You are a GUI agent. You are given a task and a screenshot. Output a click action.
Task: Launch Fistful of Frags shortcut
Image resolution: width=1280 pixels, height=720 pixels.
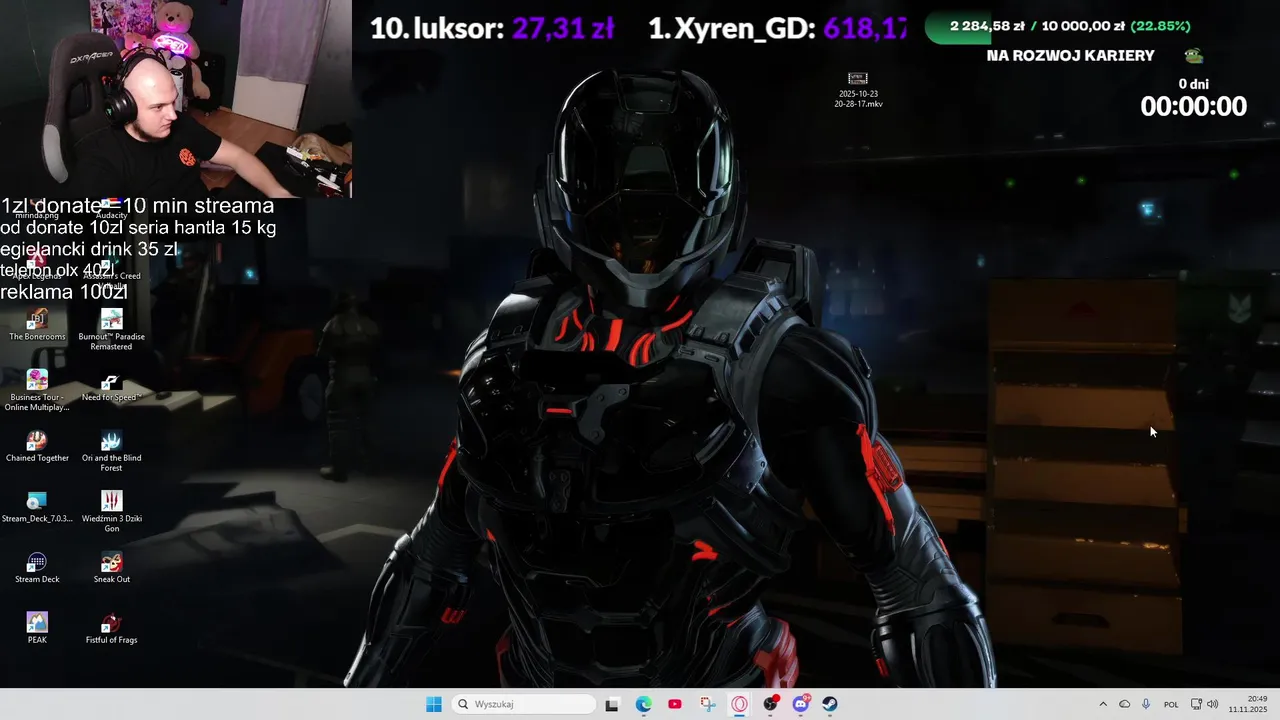pos(111,628)
